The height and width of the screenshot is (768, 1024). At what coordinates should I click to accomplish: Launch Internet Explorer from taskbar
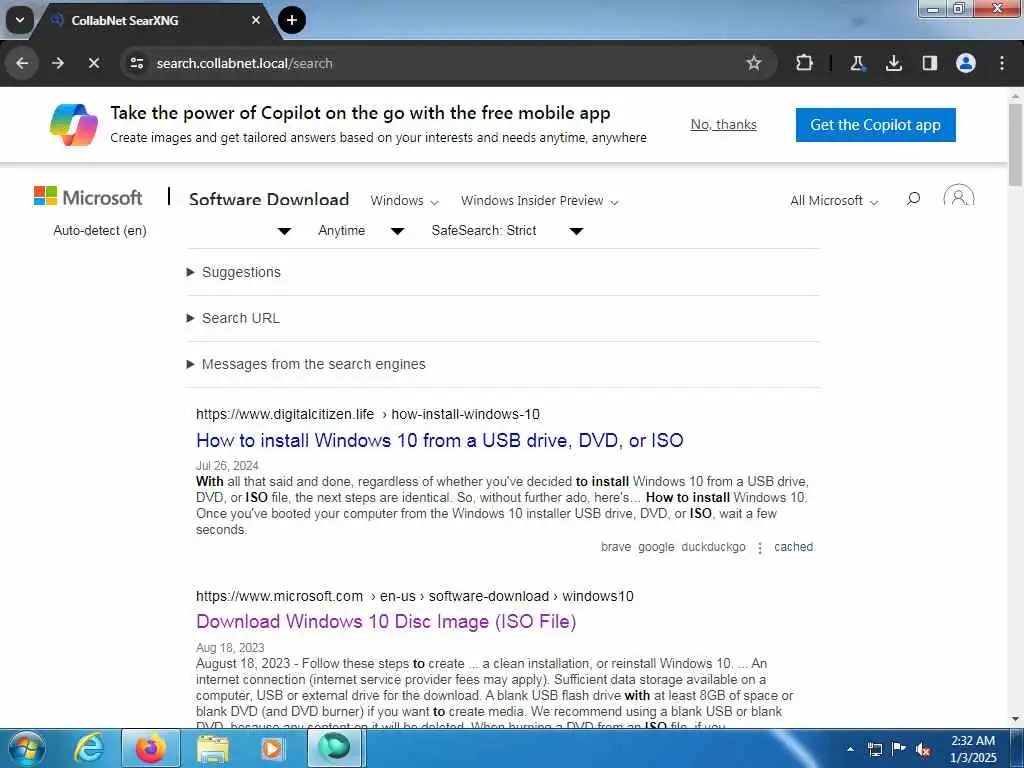point(89,748)
